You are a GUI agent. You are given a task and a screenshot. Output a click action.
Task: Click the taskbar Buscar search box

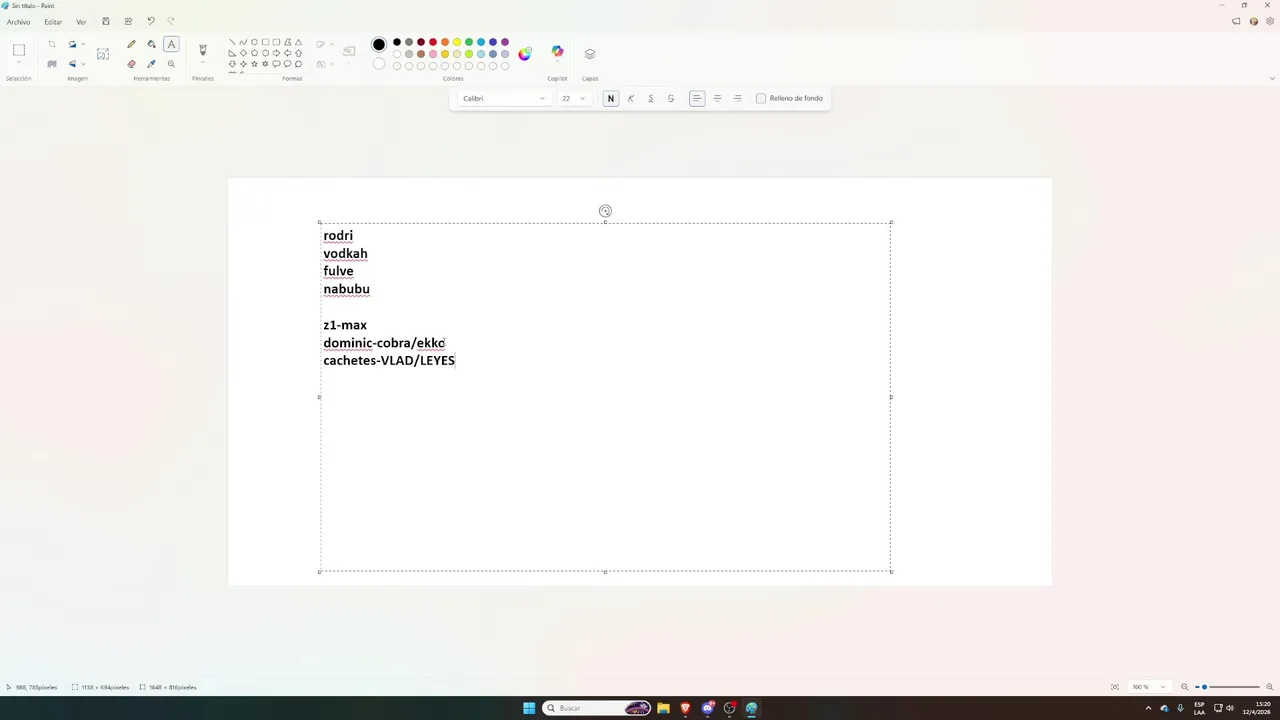597,708
